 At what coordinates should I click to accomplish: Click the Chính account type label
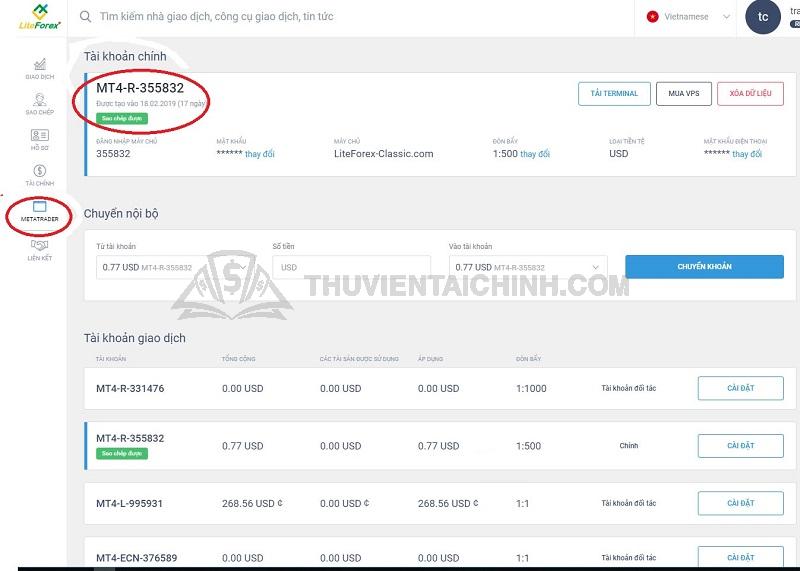pyautogui.click(x=629, y=445)
